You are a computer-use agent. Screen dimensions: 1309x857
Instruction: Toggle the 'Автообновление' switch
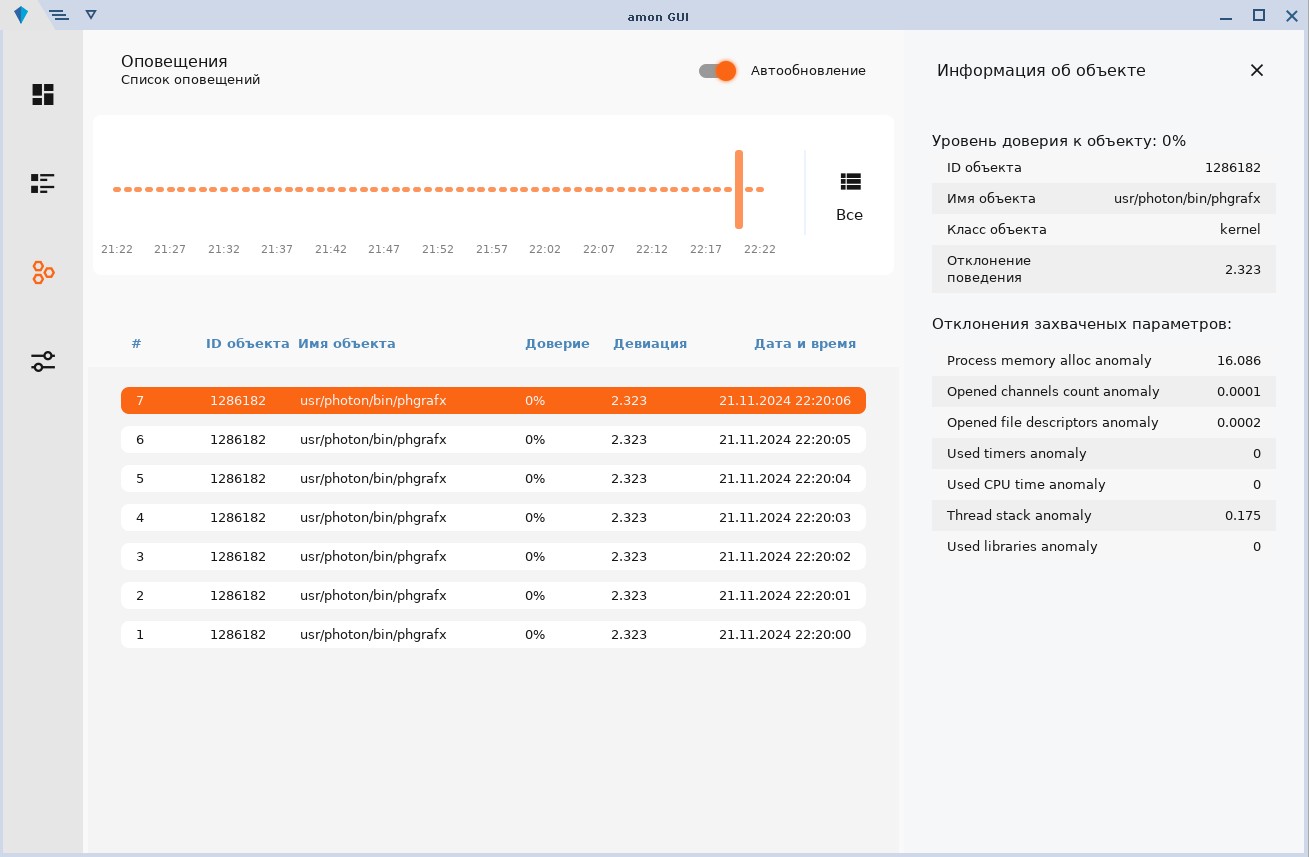718,71
